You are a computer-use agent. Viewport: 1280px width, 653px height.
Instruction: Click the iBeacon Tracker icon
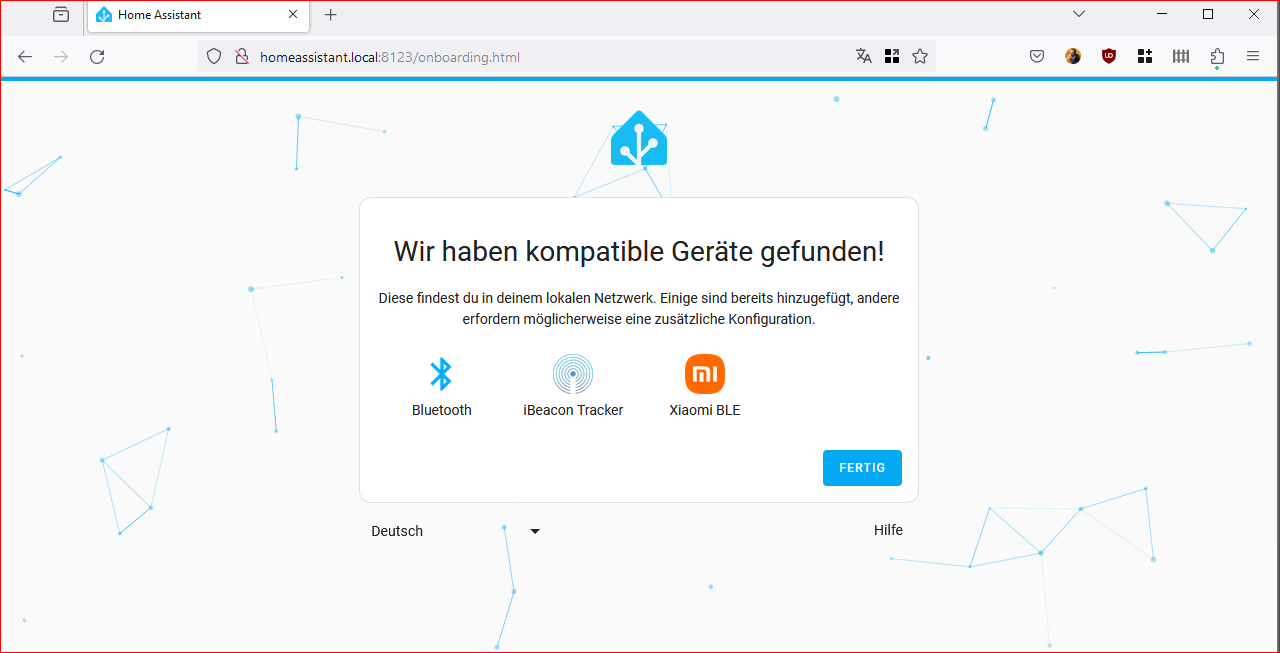[573, 374]
